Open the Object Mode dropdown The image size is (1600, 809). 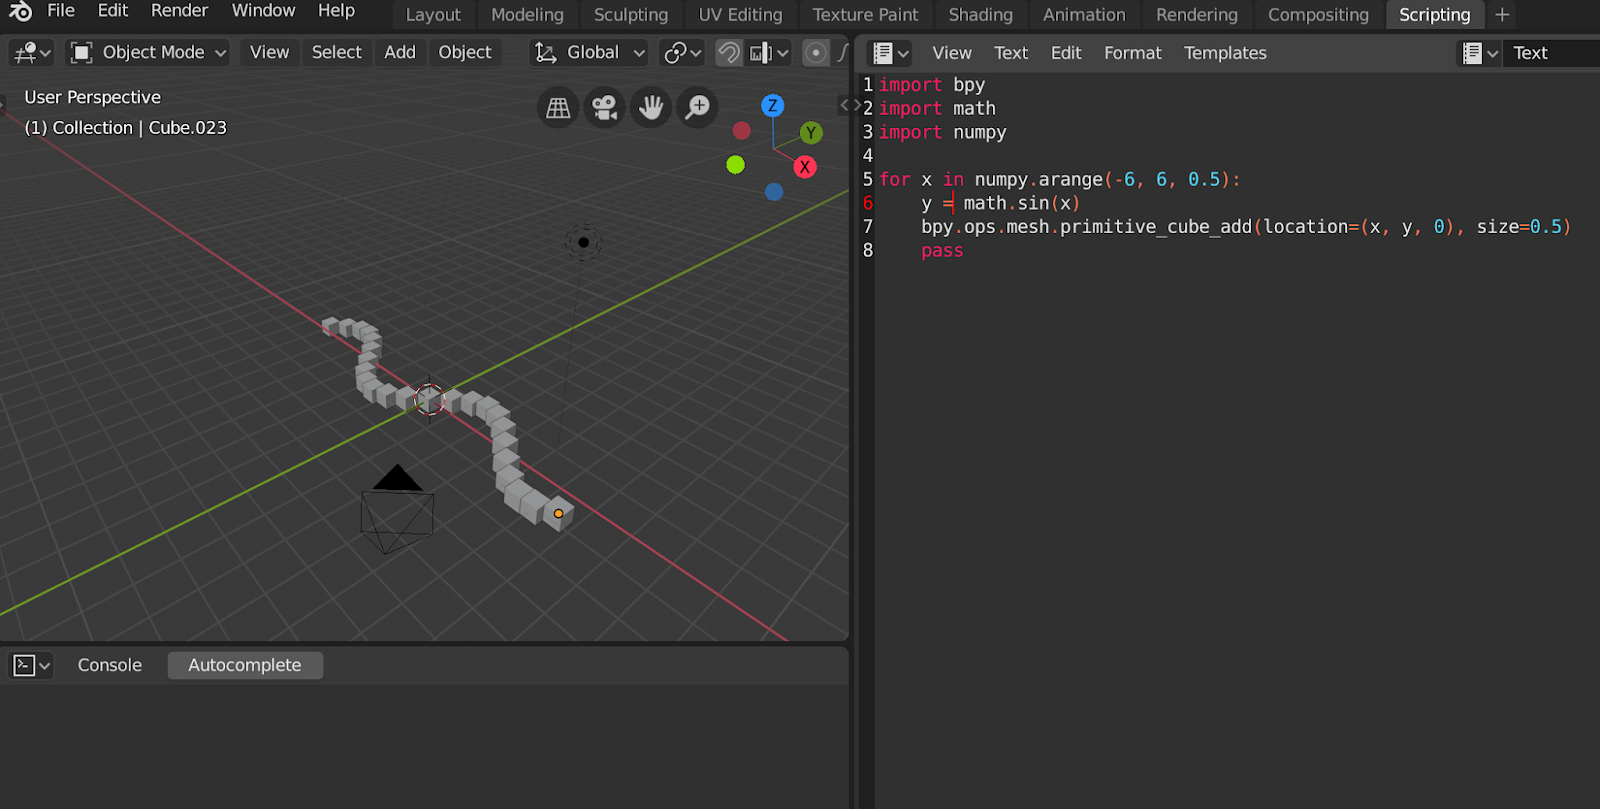pyautogui.click(x=148, y=53)
